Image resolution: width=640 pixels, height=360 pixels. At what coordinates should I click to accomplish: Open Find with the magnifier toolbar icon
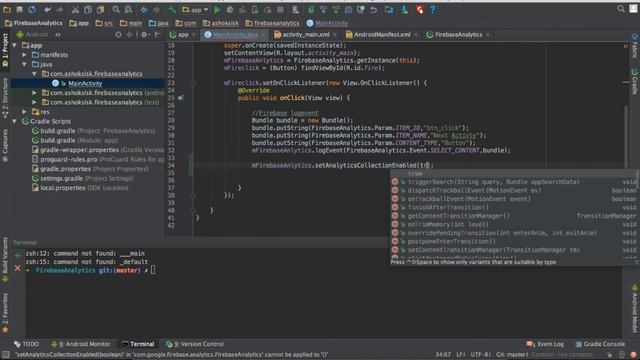pos(116,9)
